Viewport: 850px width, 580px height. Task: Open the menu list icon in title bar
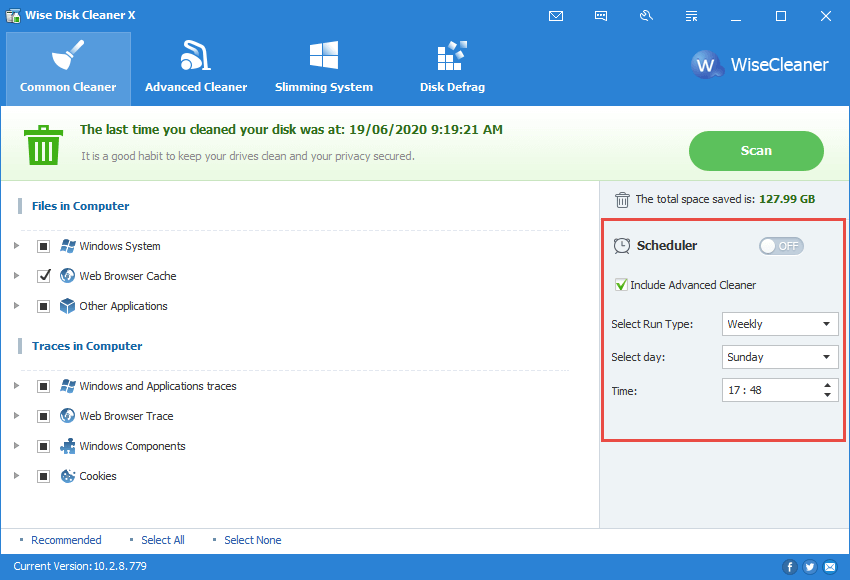point(691,16)
